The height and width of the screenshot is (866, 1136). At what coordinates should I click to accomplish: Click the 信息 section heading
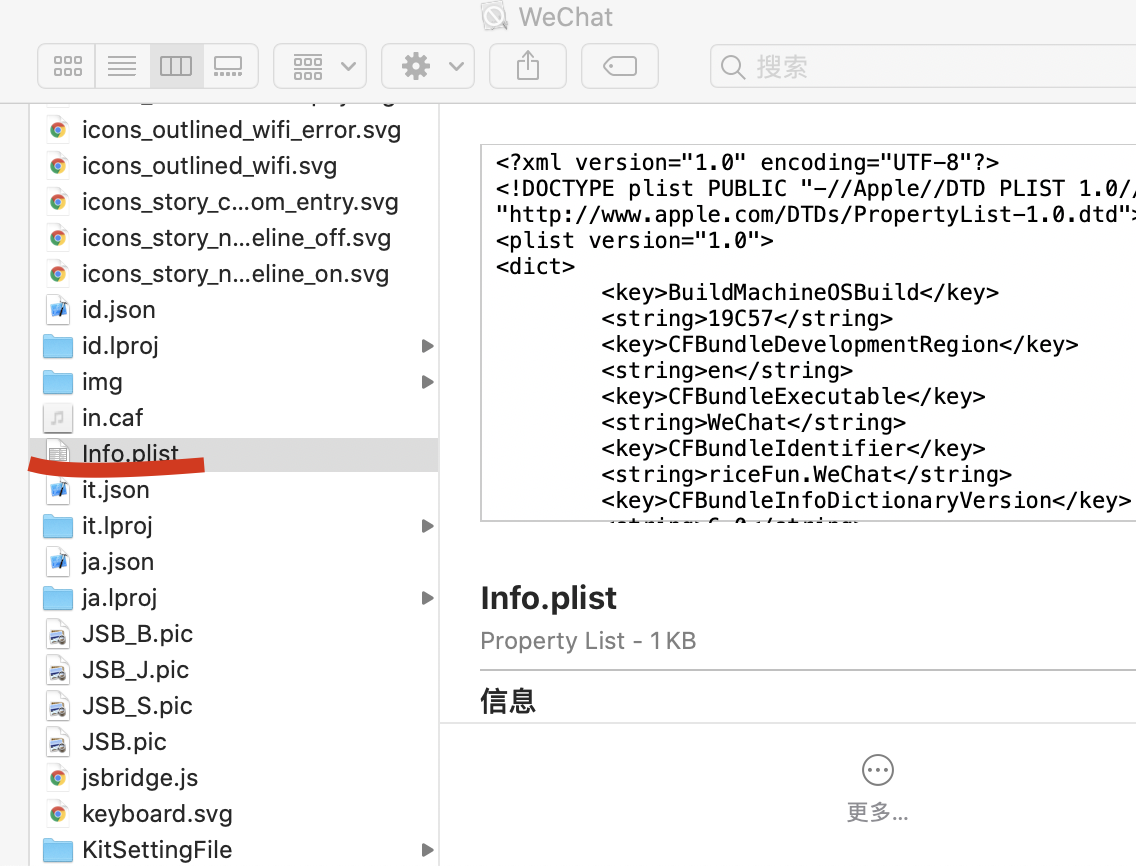[x=508, y=701]
